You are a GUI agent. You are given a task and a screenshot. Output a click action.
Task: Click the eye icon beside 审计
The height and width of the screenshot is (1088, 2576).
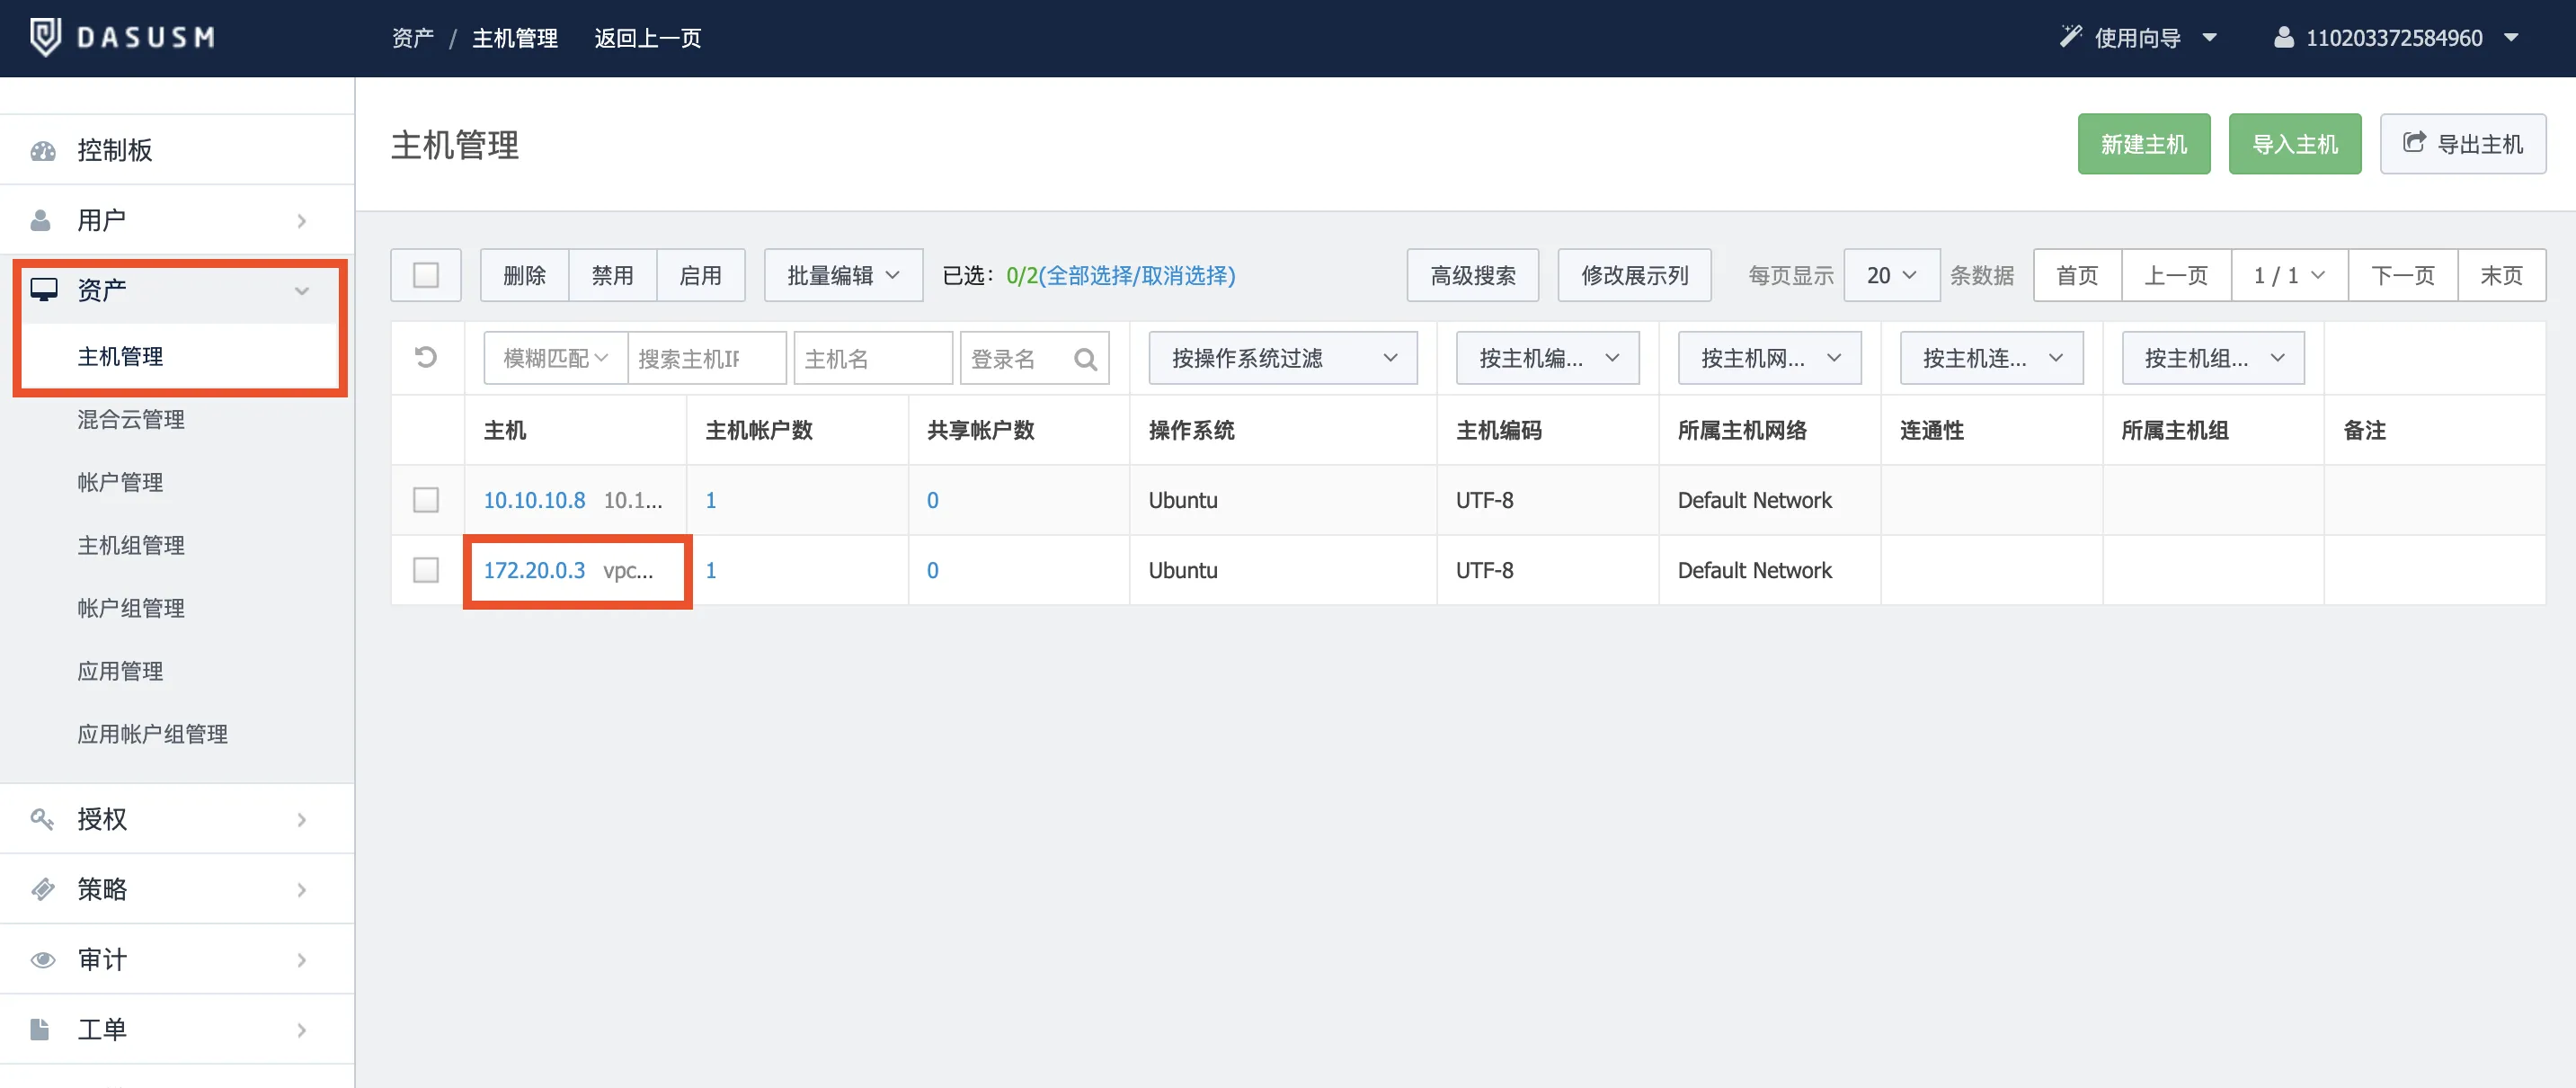(43, 959)
